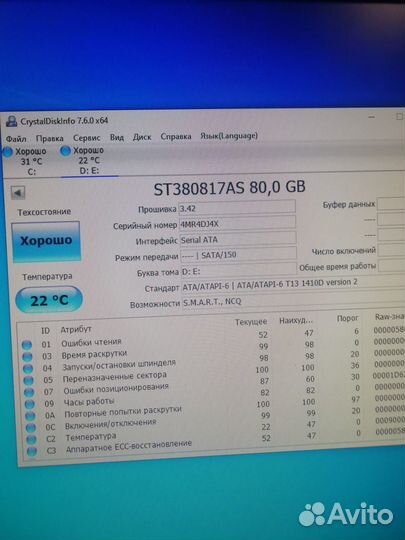Select the Ошибки чтения attribute row
The width and height of the screenshot is (405, 540).
(x=214, y=339)
